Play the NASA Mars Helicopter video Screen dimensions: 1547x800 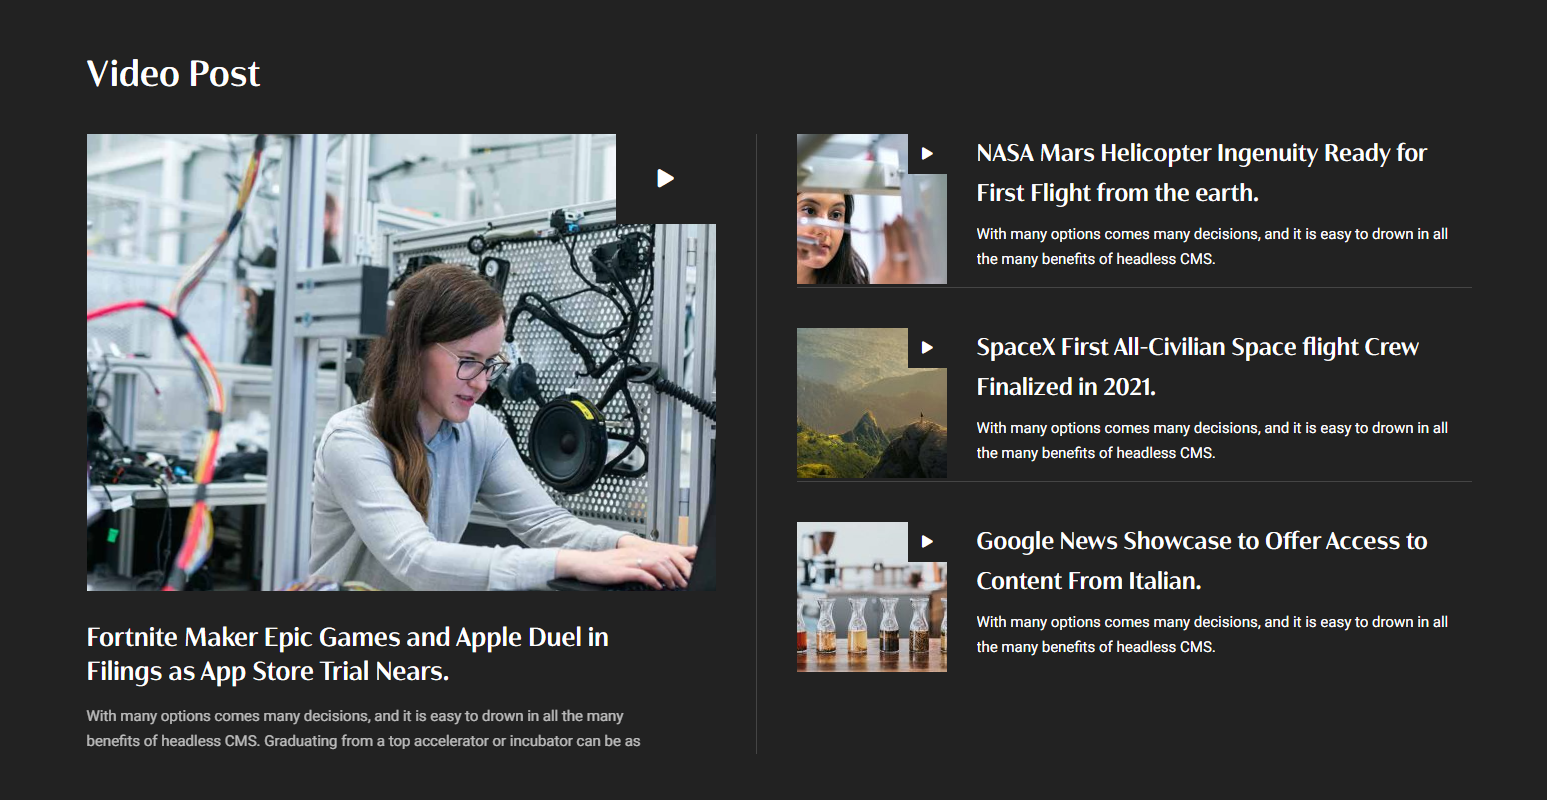pos(927,154)
